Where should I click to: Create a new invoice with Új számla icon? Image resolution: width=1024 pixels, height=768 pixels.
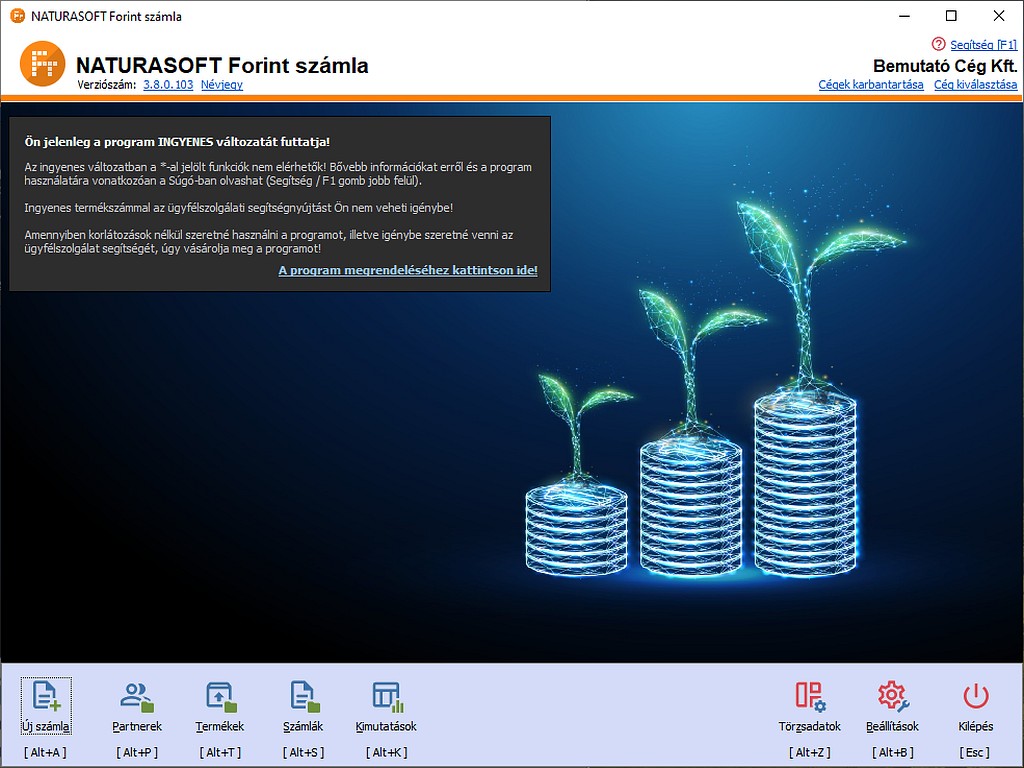pos(46,696)
